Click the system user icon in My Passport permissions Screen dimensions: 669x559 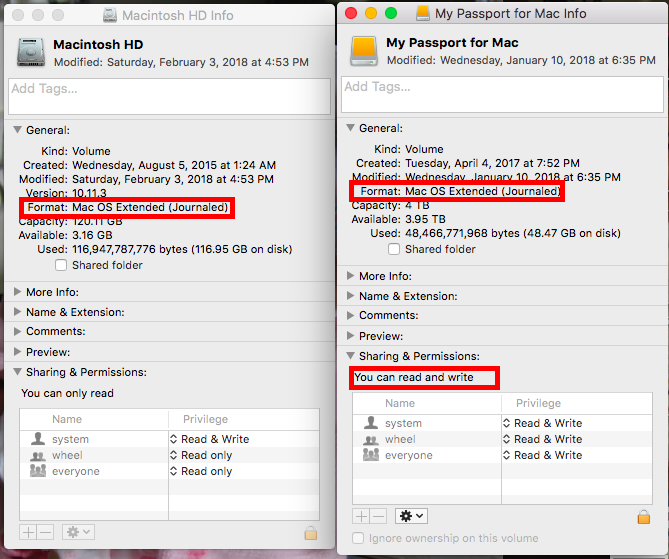coord(371,423)
